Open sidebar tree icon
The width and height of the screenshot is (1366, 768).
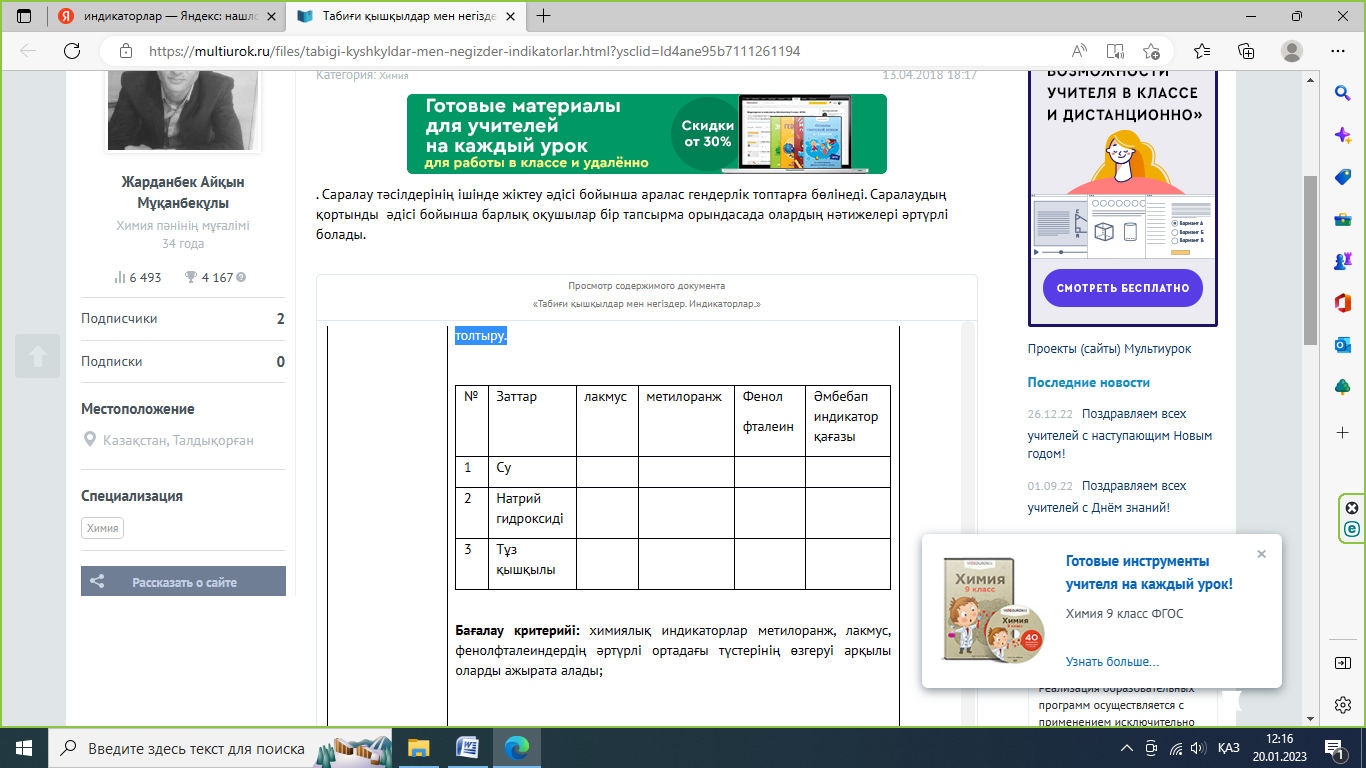point(1343,387)
